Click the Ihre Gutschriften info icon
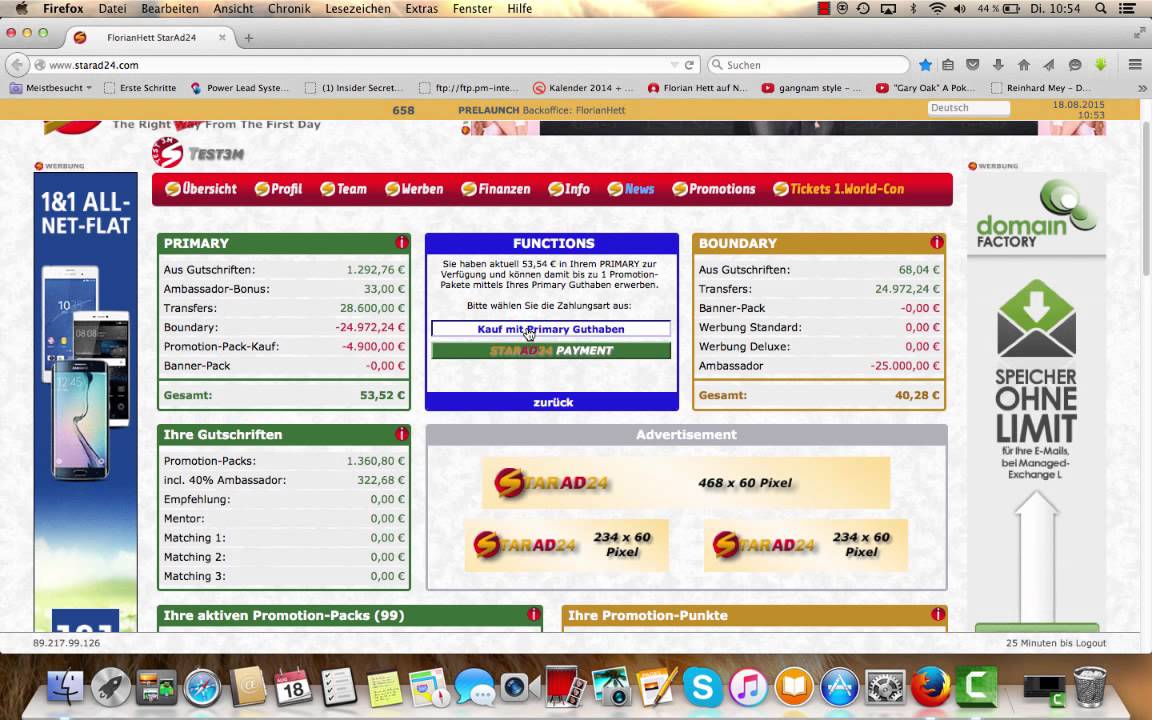1152x720 pixels. coord(401,433)
